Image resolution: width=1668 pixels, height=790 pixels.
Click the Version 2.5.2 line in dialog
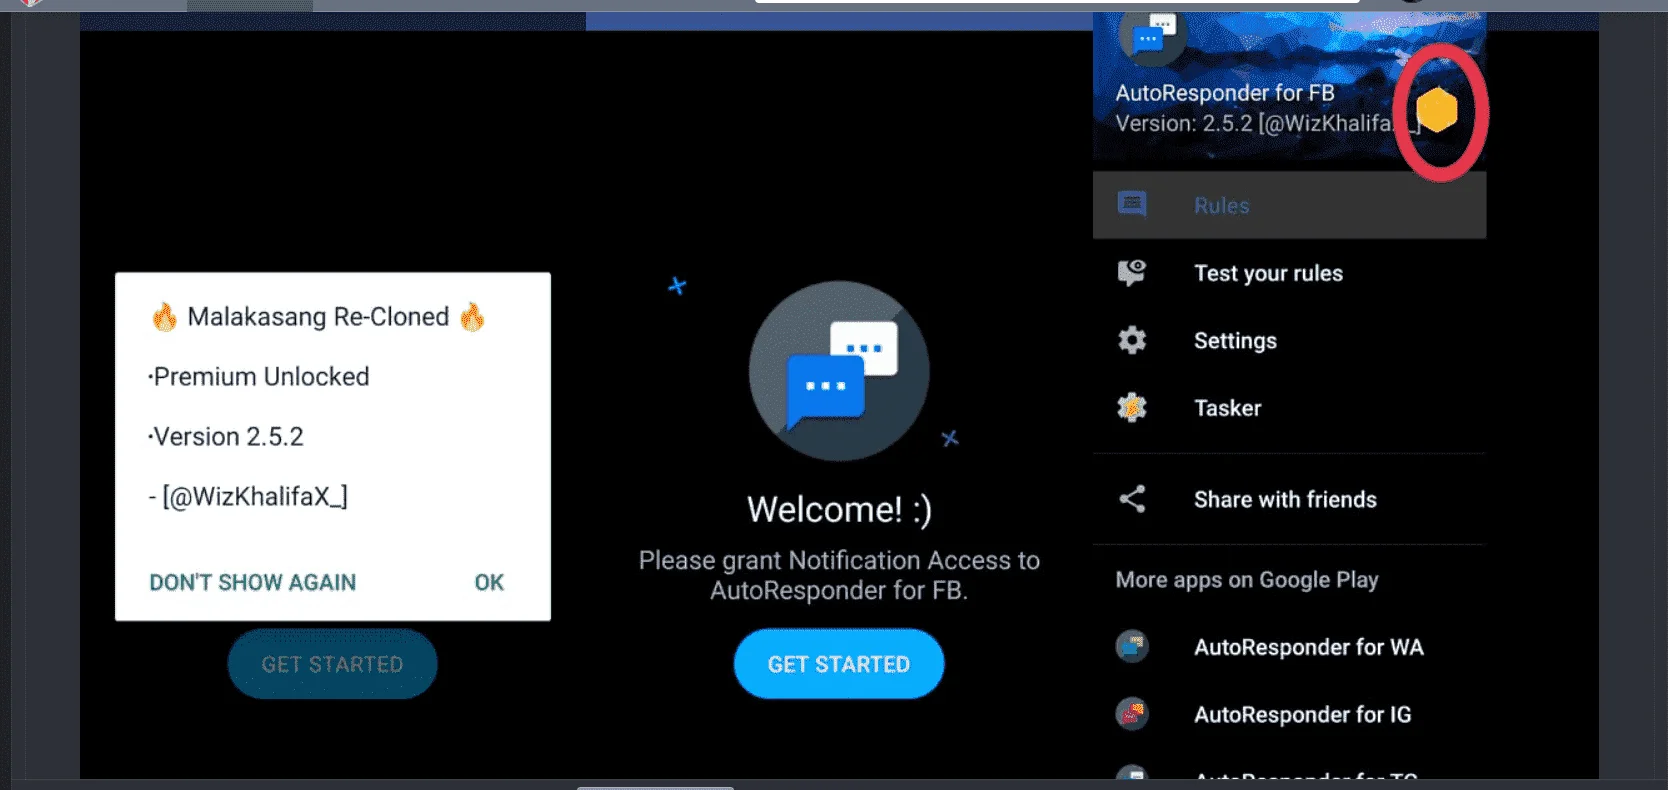226,436
